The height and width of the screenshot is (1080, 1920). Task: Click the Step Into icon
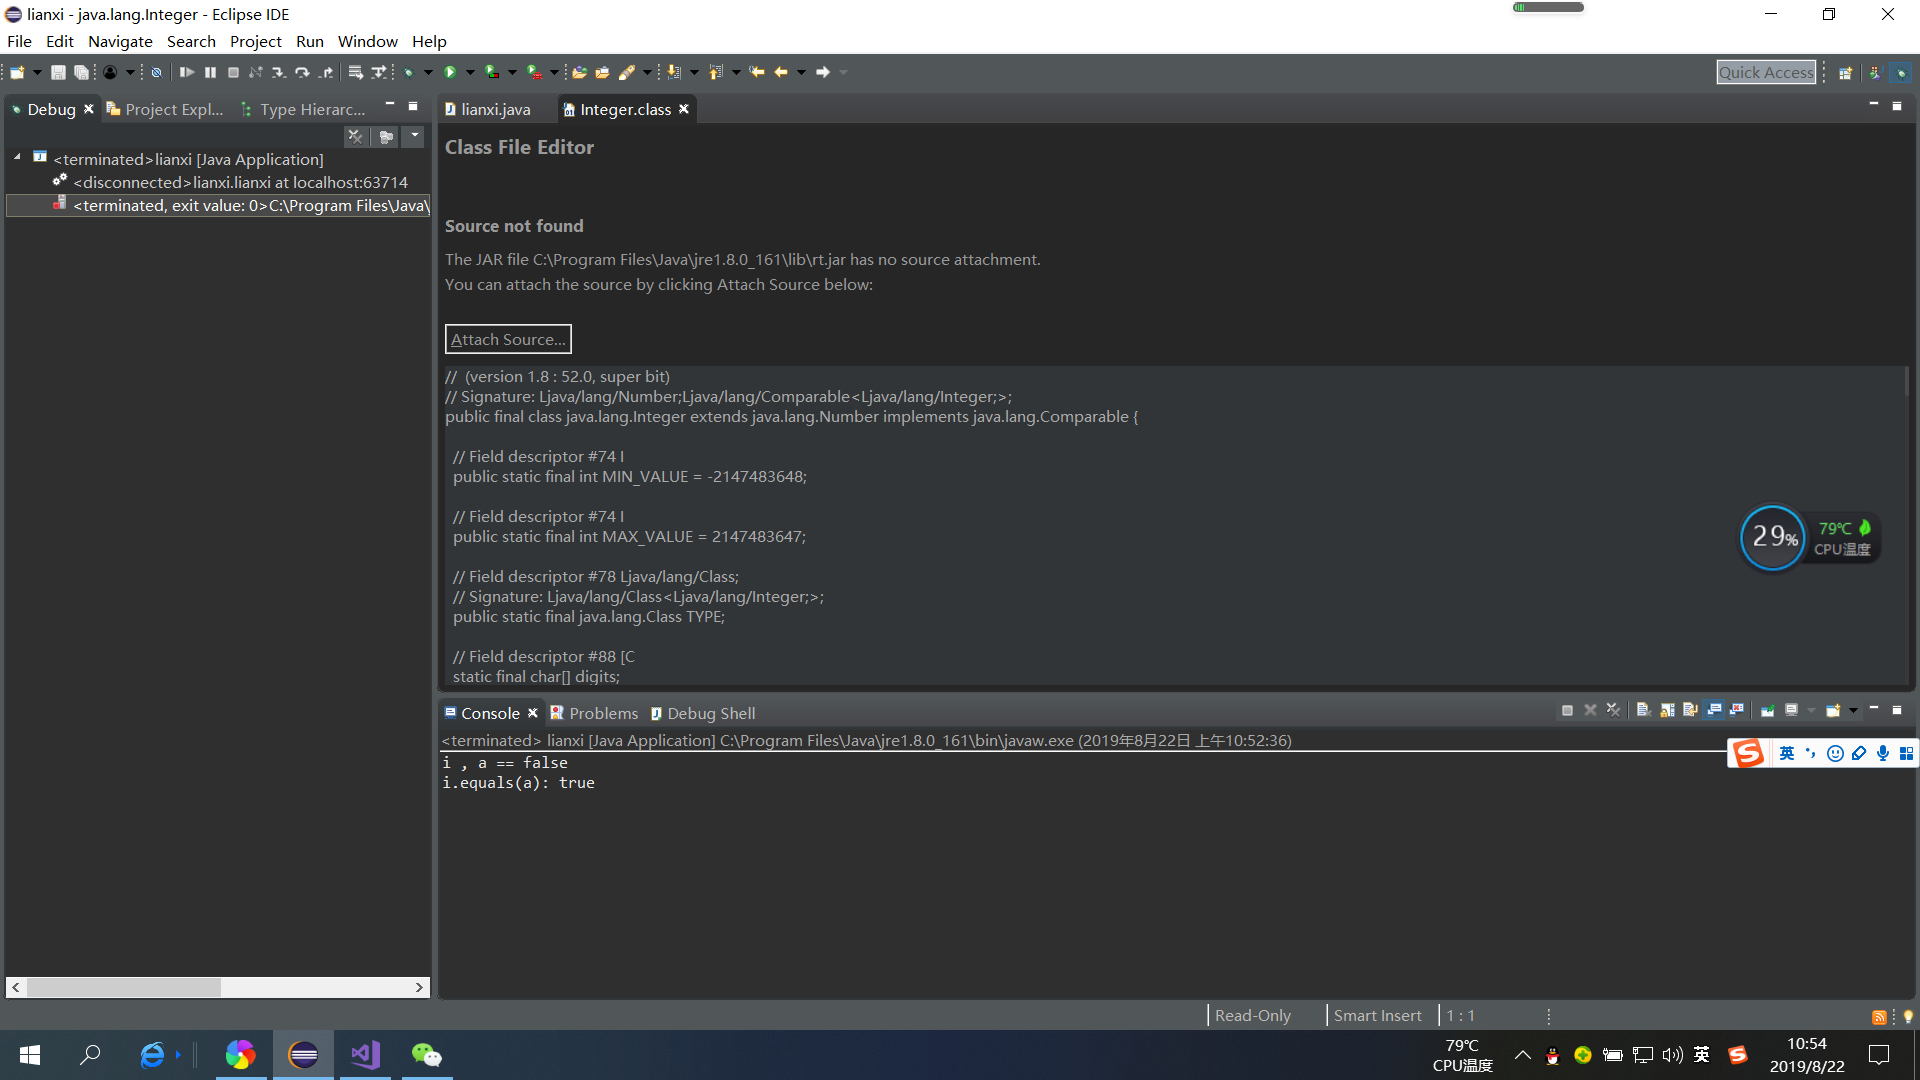279,72
